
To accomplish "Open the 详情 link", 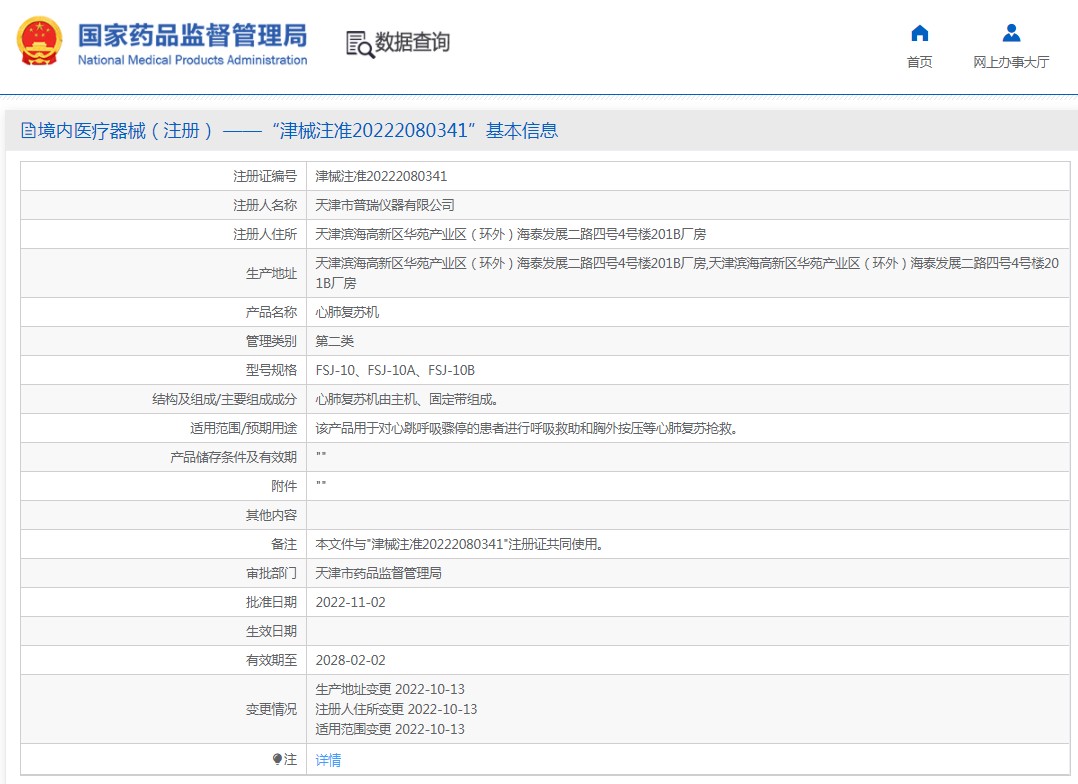I will 328,760.
